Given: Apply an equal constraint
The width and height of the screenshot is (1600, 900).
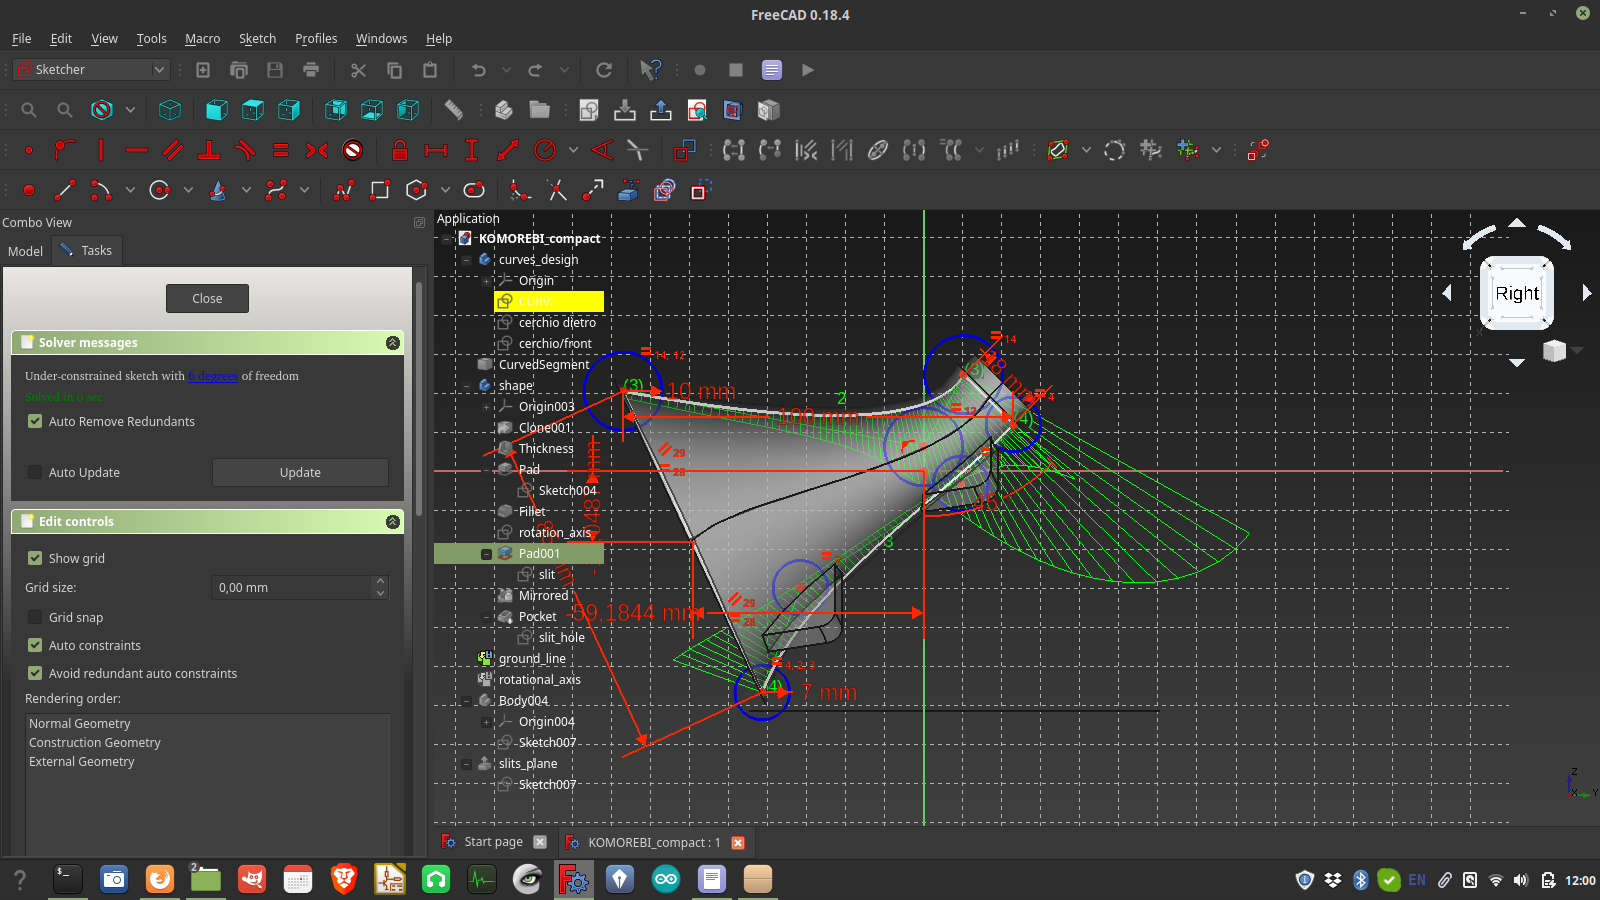Looking at the screenshot, I should coord(281,150).
